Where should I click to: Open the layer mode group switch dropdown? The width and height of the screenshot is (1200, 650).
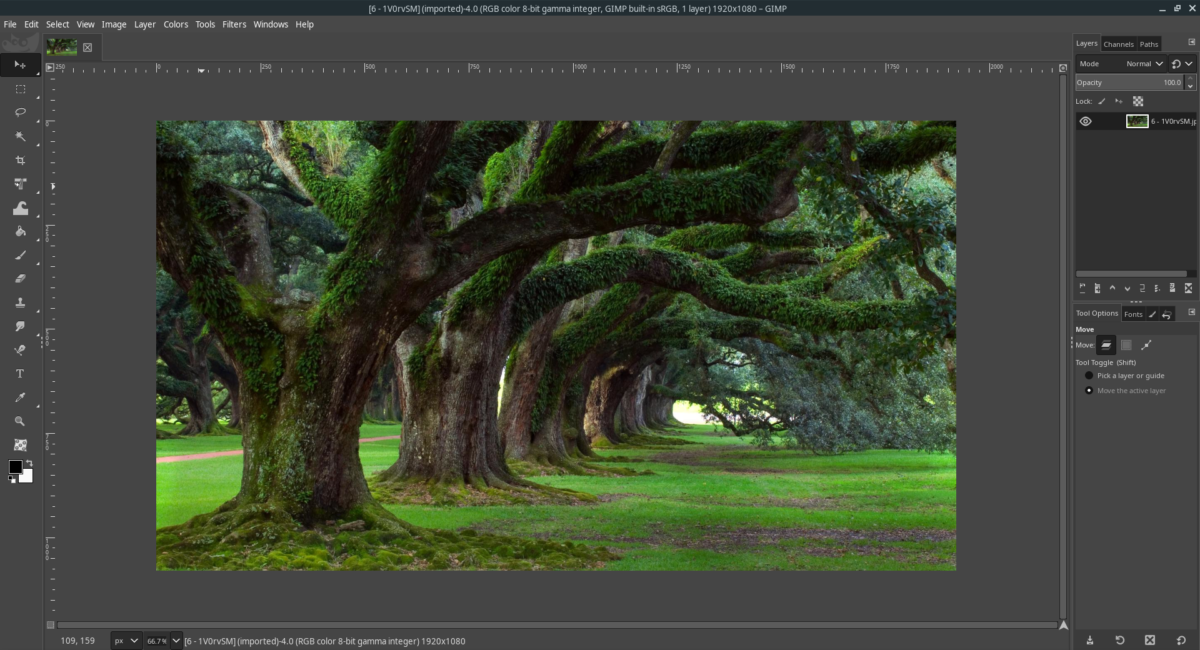point(1181,64)
